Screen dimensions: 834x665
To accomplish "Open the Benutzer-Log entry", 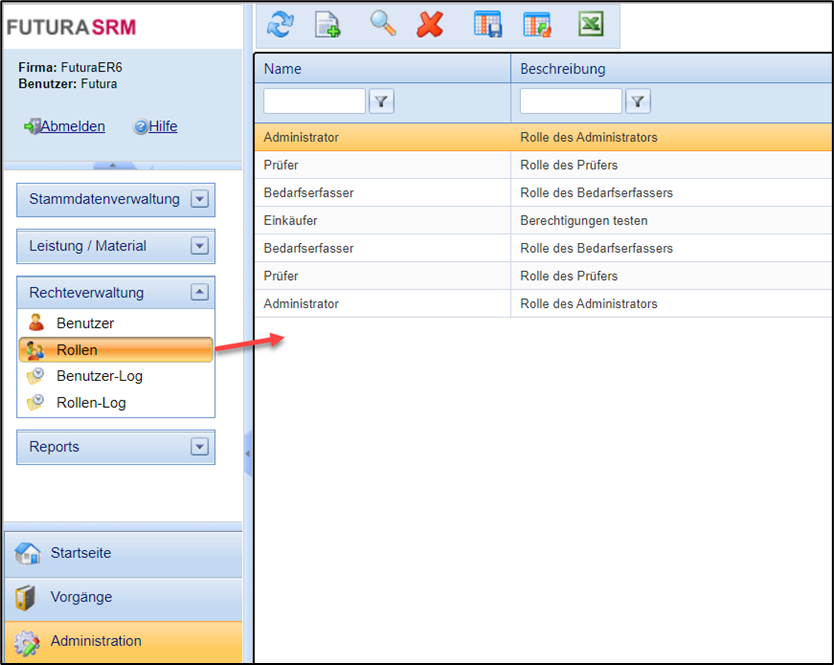I will [99, 376].
